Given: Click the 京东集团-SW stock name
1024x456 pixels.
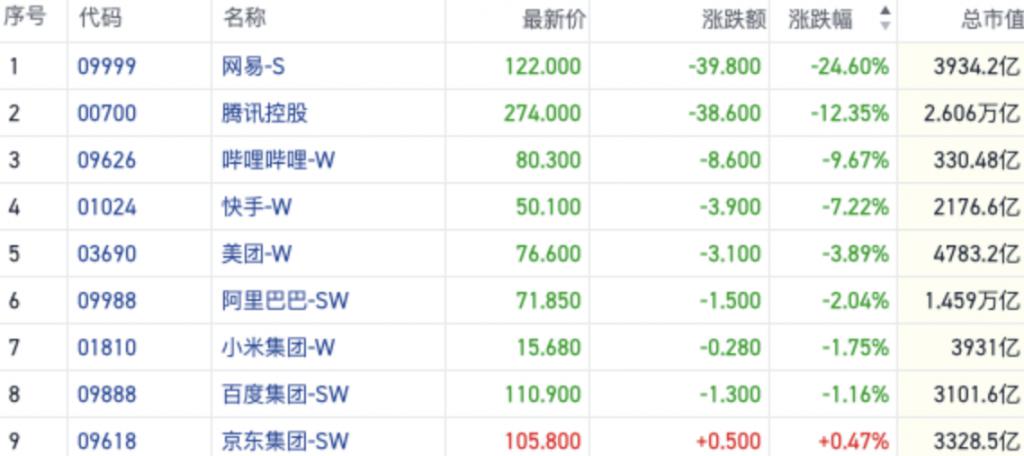Looking at the screenshot, I should (x=285, y=441).
